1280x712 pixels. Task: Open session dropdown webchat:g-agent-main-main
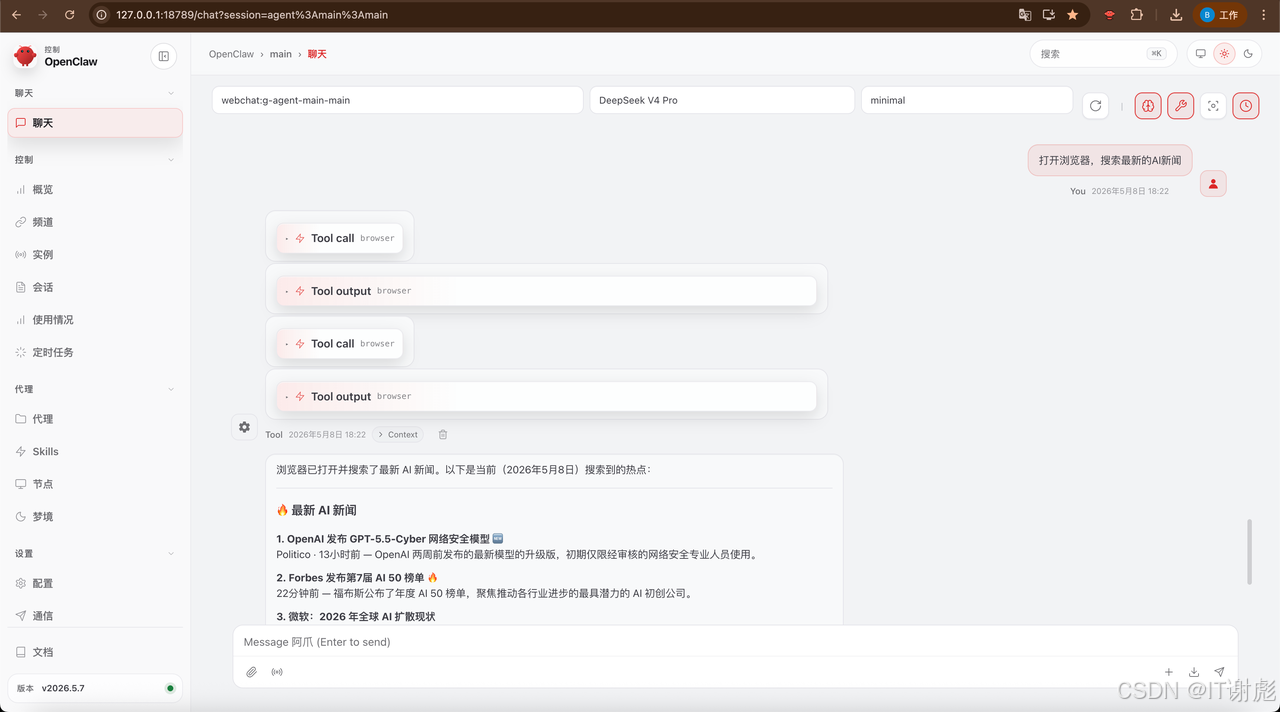pos(397,100)
